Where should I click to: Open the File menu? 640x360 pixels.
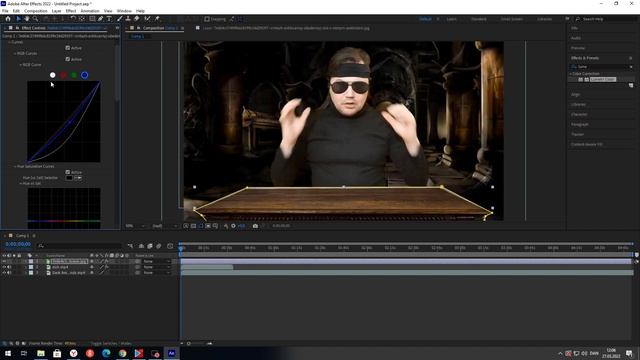coord(5,11)
